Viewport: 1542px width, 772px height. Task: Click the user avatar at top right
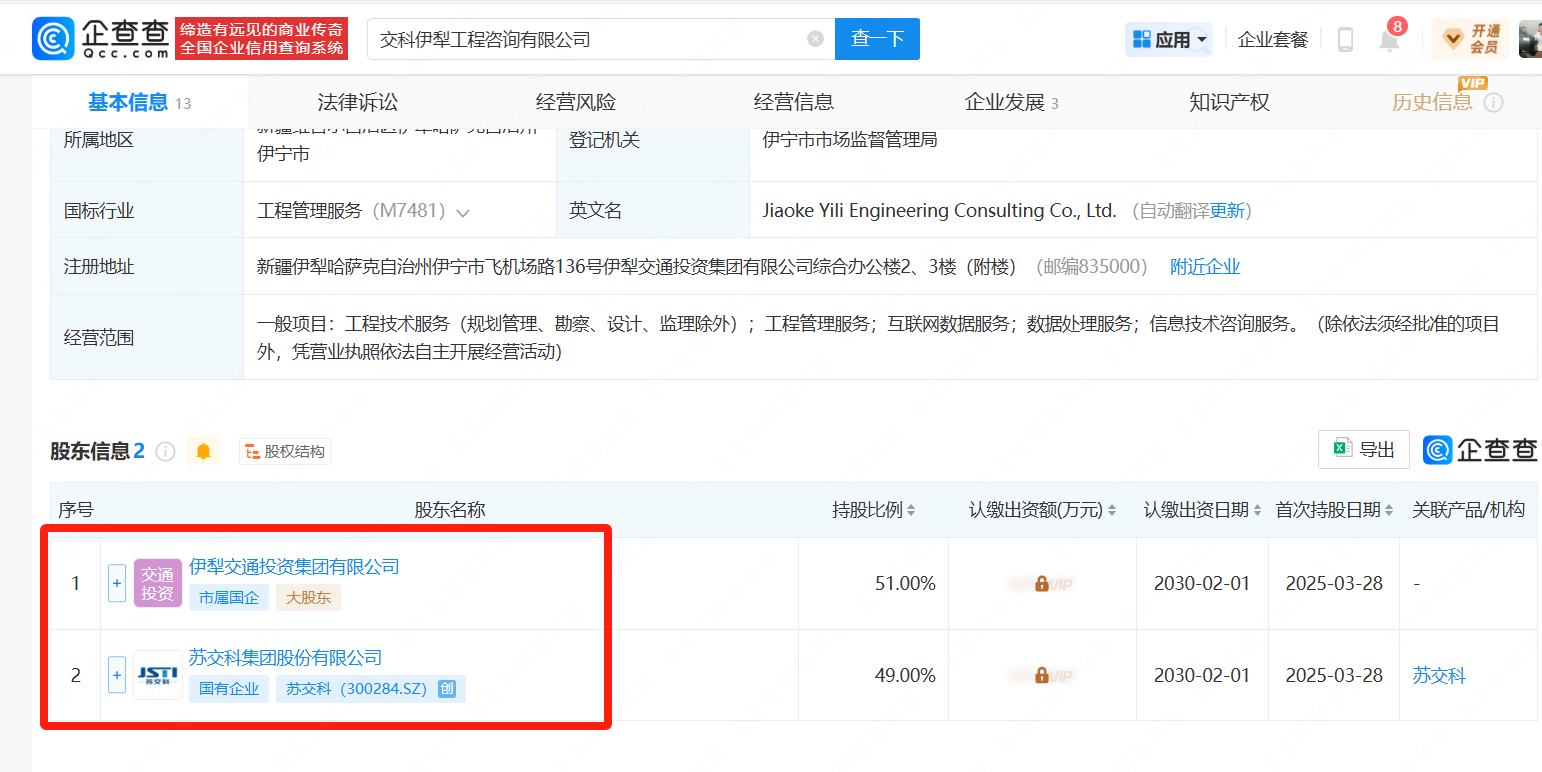pyautogui.click(x=1530, y=39)
